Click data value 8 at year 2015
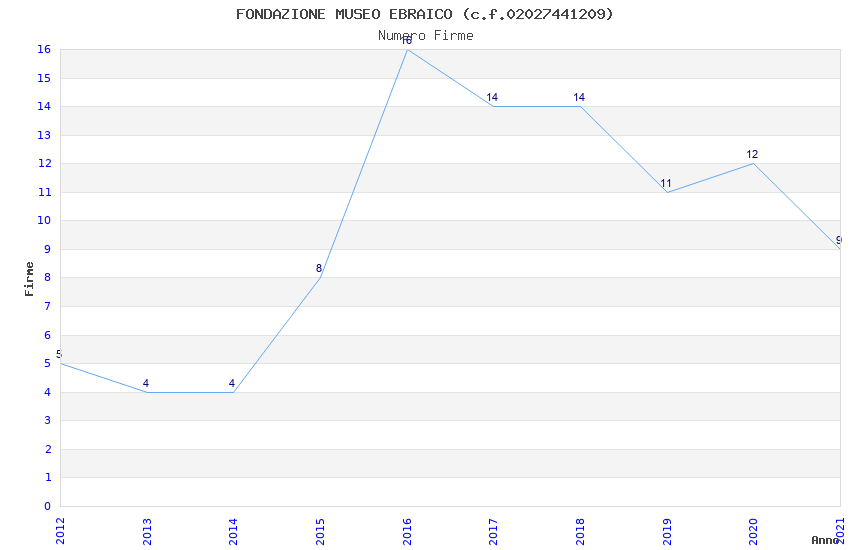The width and height of the screenshot is (850, 550). 319,268
